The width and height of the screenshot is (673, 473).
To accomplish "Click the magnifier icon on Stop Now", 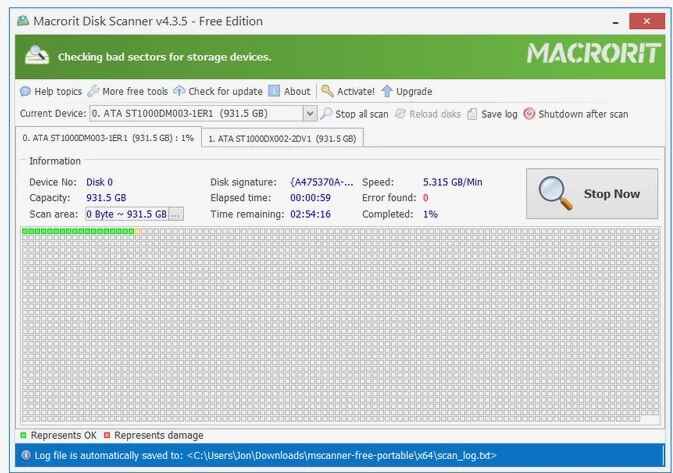I will (x=556, y=194).
